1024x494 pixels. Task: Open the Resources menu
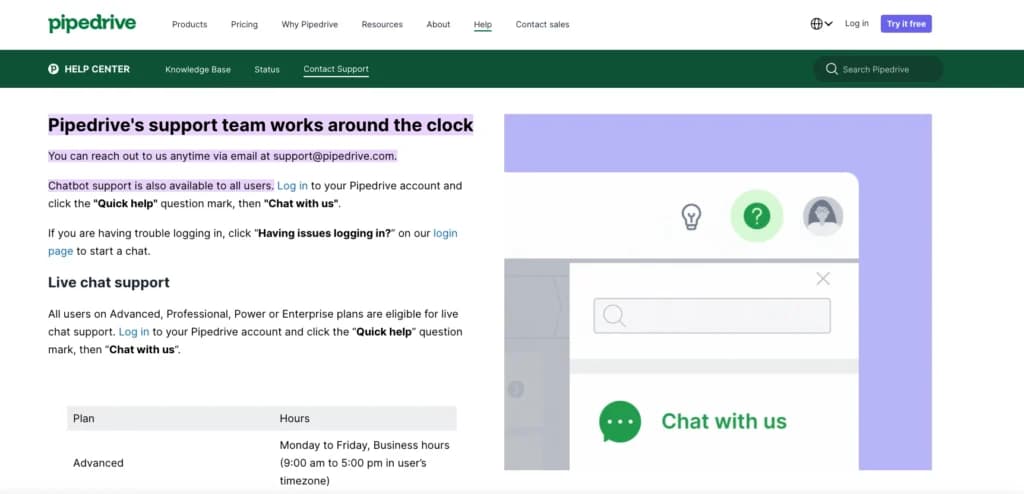(382, 24)
